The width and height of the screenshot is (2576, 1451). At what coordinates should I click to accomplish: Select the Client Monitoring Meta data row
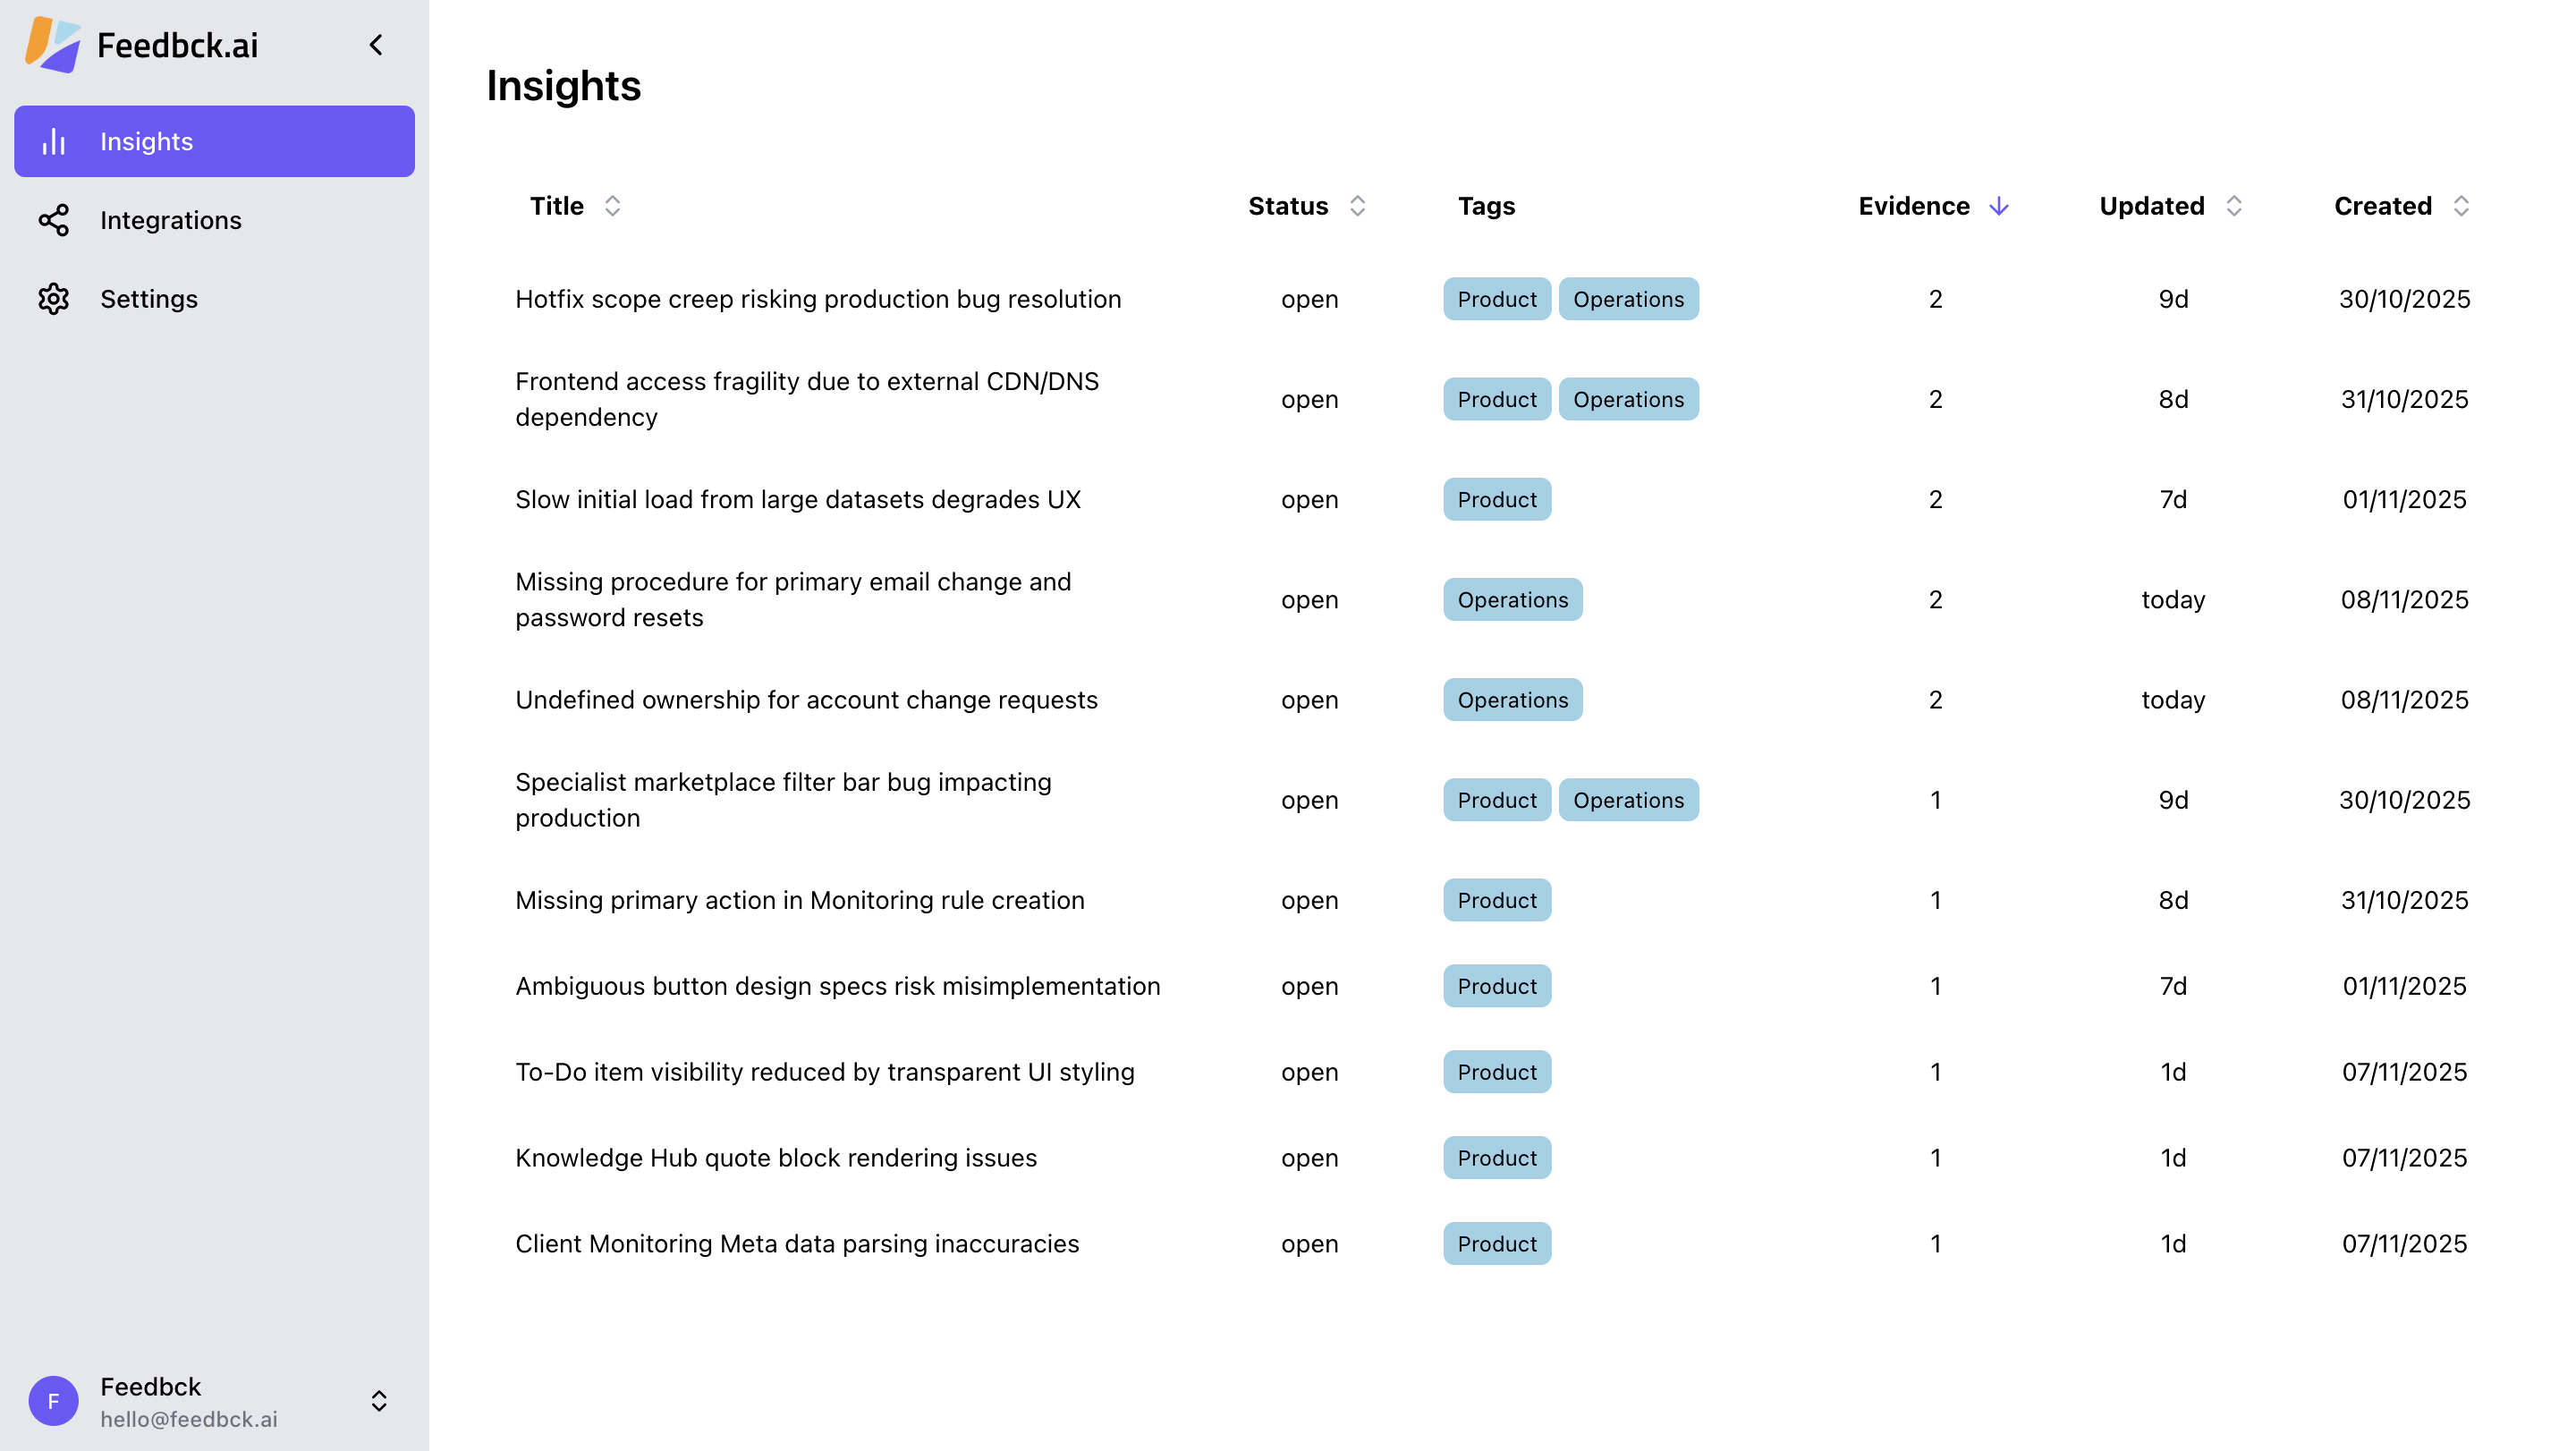click(x=797, y=1243)
